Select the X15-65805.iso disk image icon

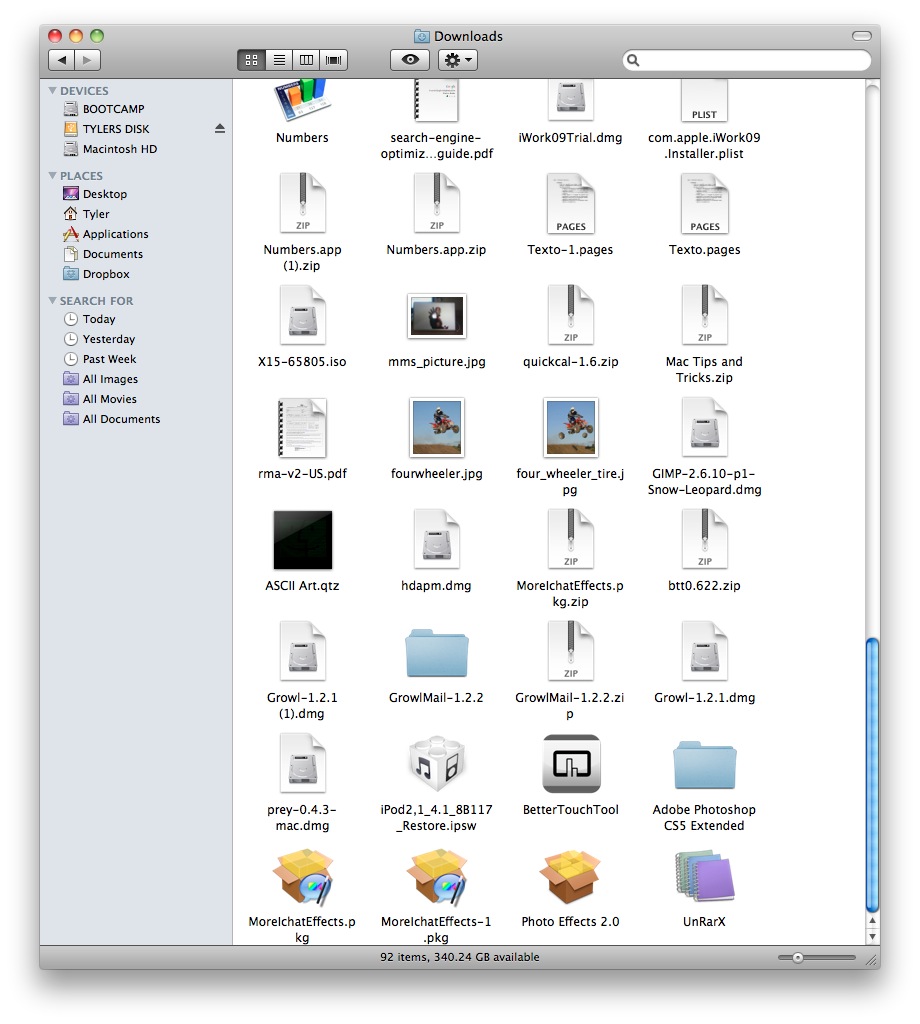click(302, 315)
